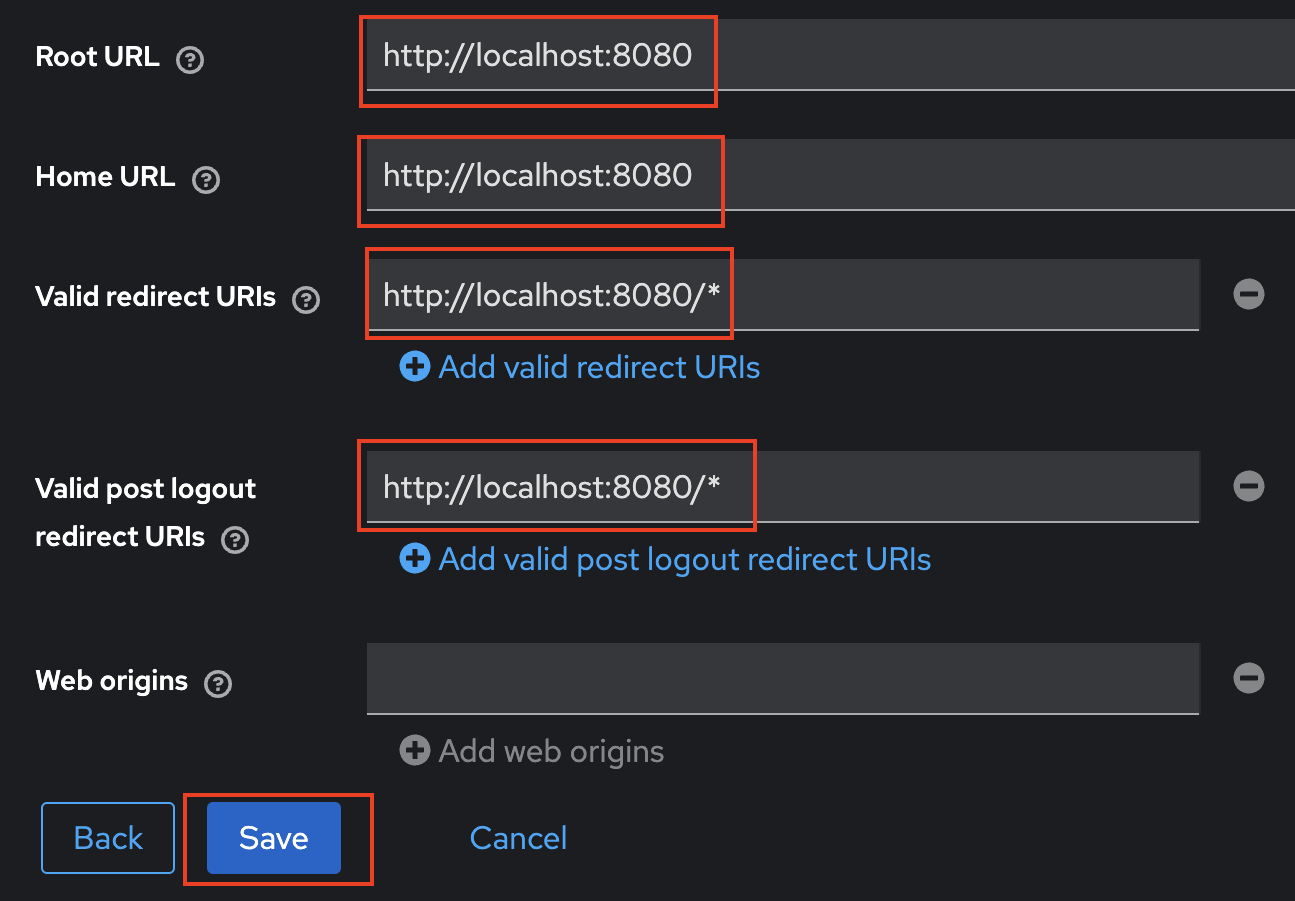The image size is (1295, 901).
Task: Remove the valid redirect URI entry with minus icon
Action: click(x=1249, y=294)
